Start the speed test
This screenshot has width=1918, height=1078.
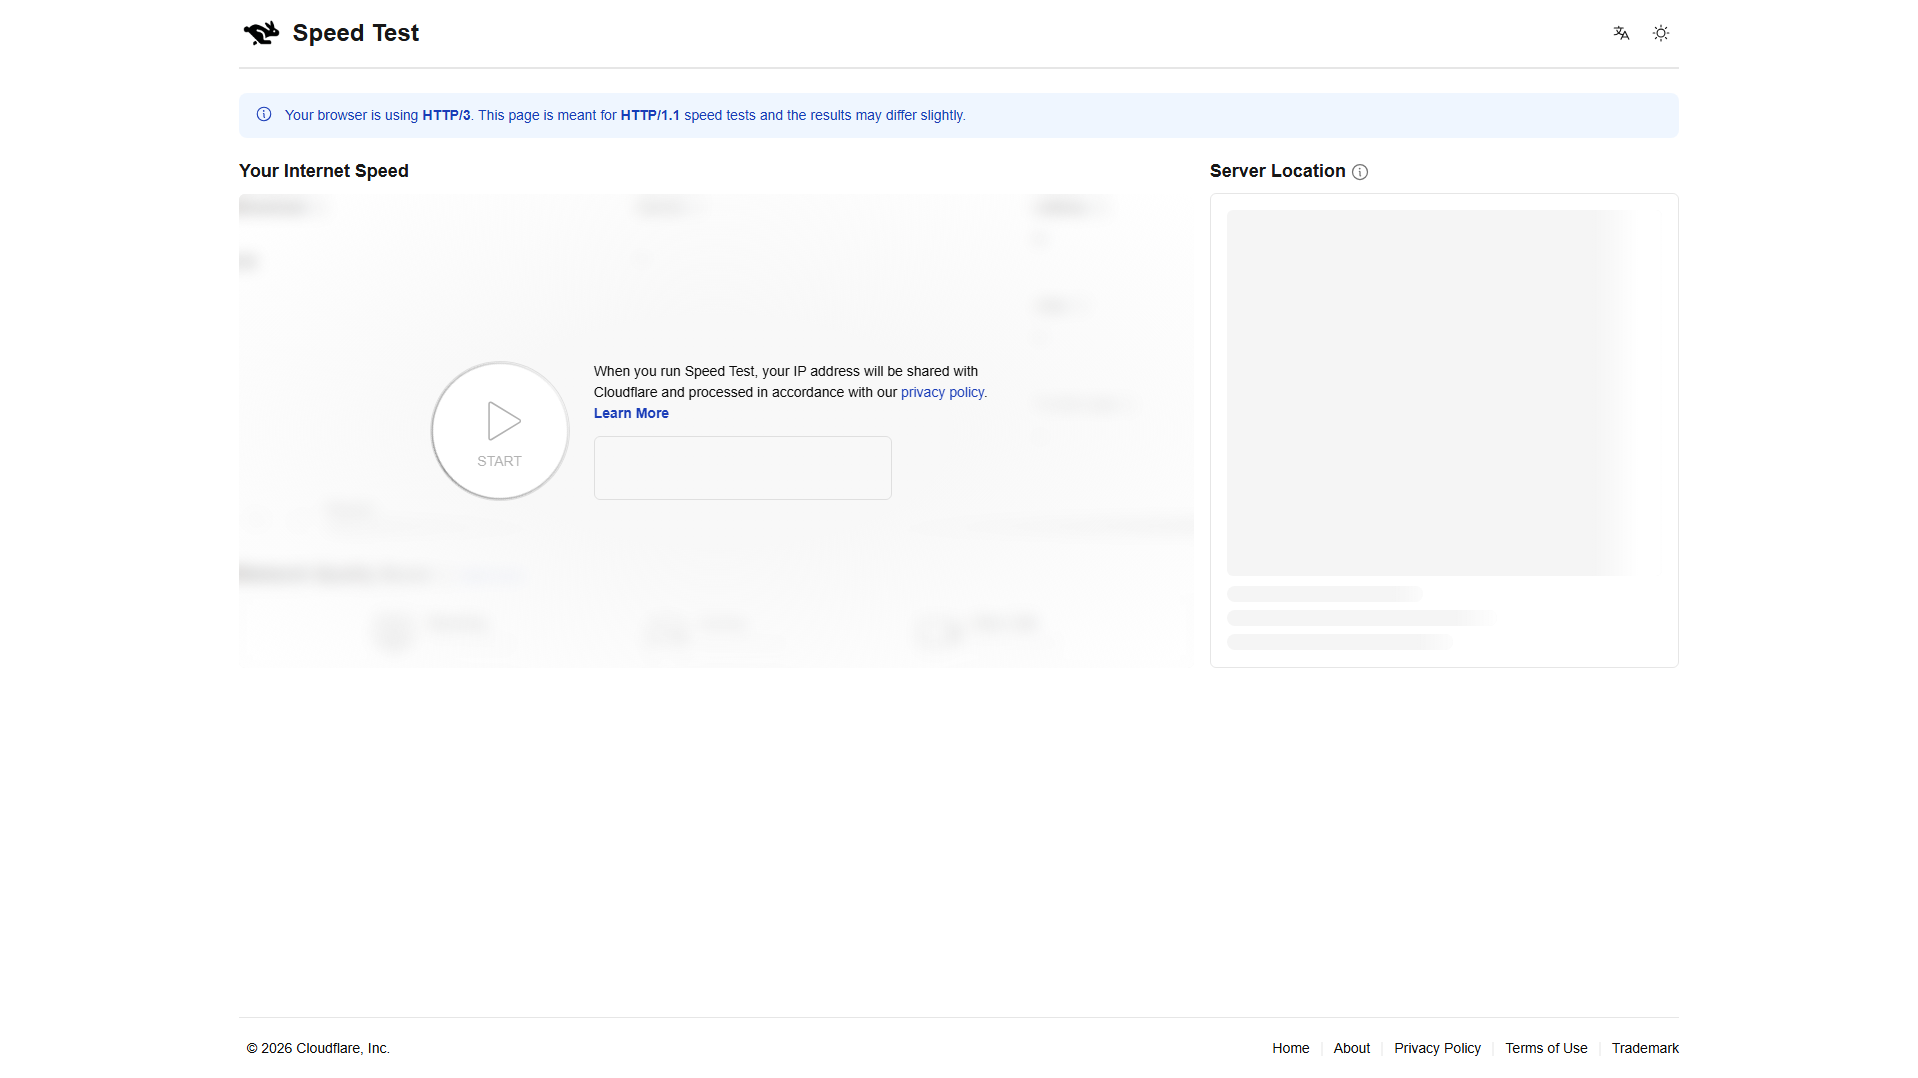click(x=500, y=431)
